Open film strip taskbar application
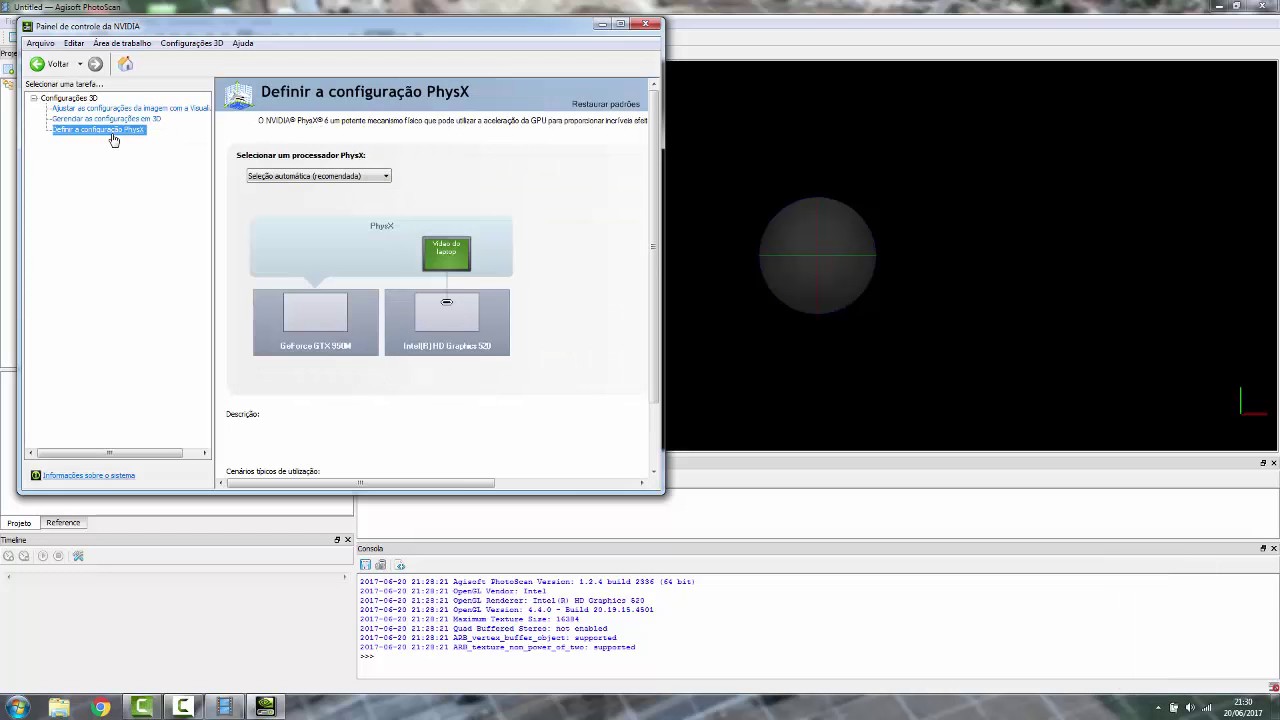The image size is (1280, 720). pyautogui.click(x=224, y=708)
